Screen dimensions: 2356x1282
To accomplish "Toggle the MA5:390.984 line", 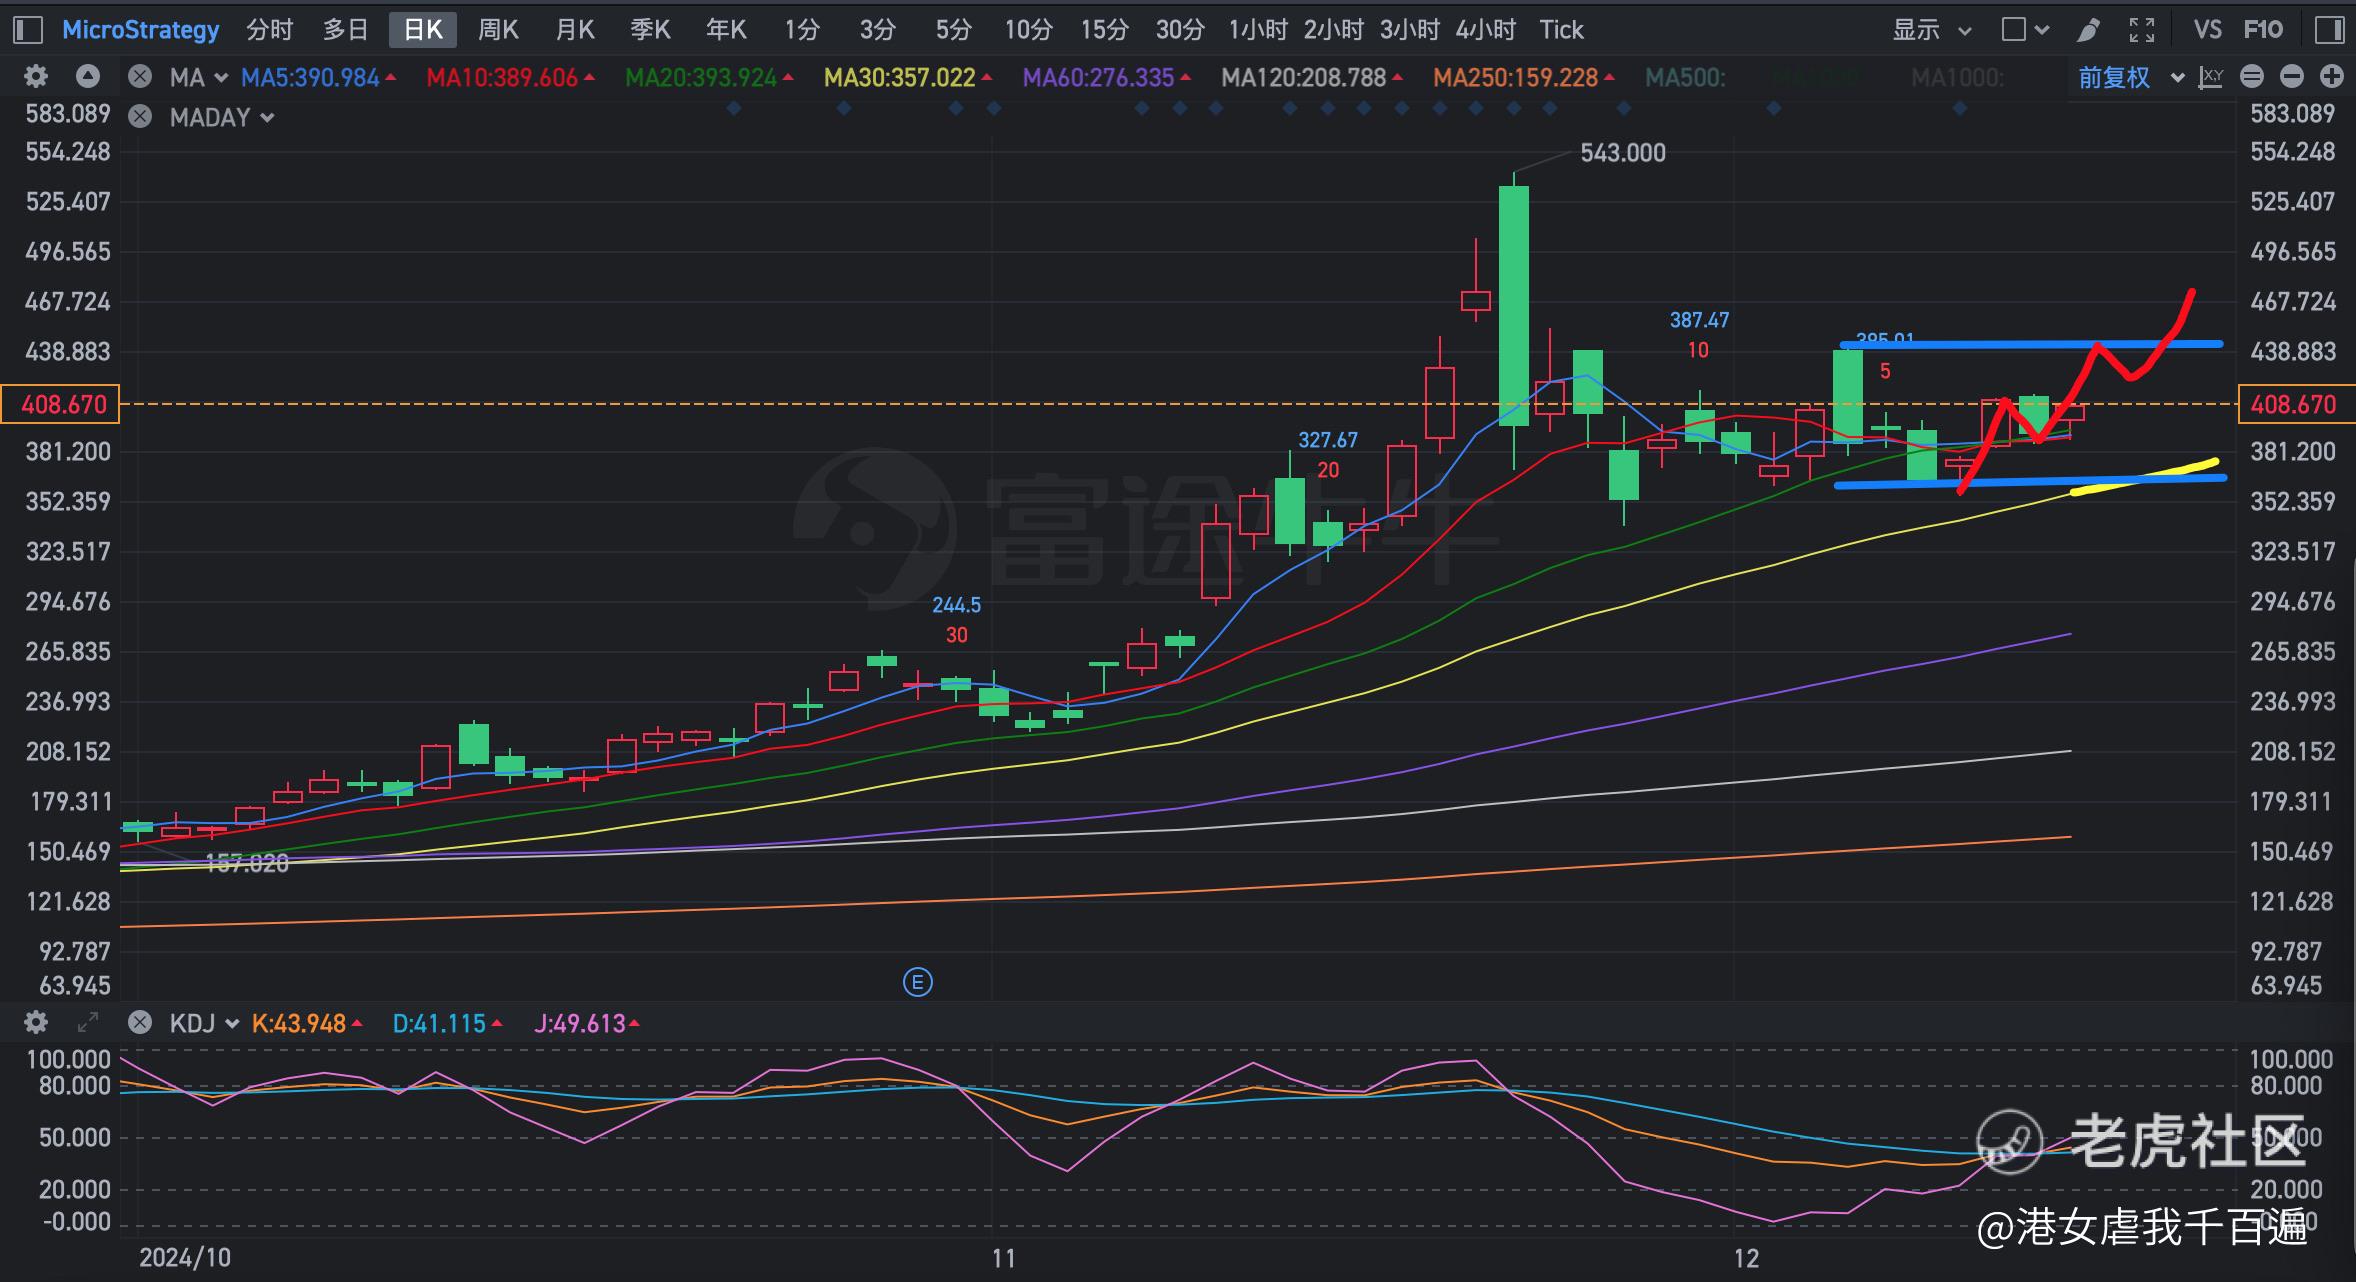I will (x=318, y=77).
